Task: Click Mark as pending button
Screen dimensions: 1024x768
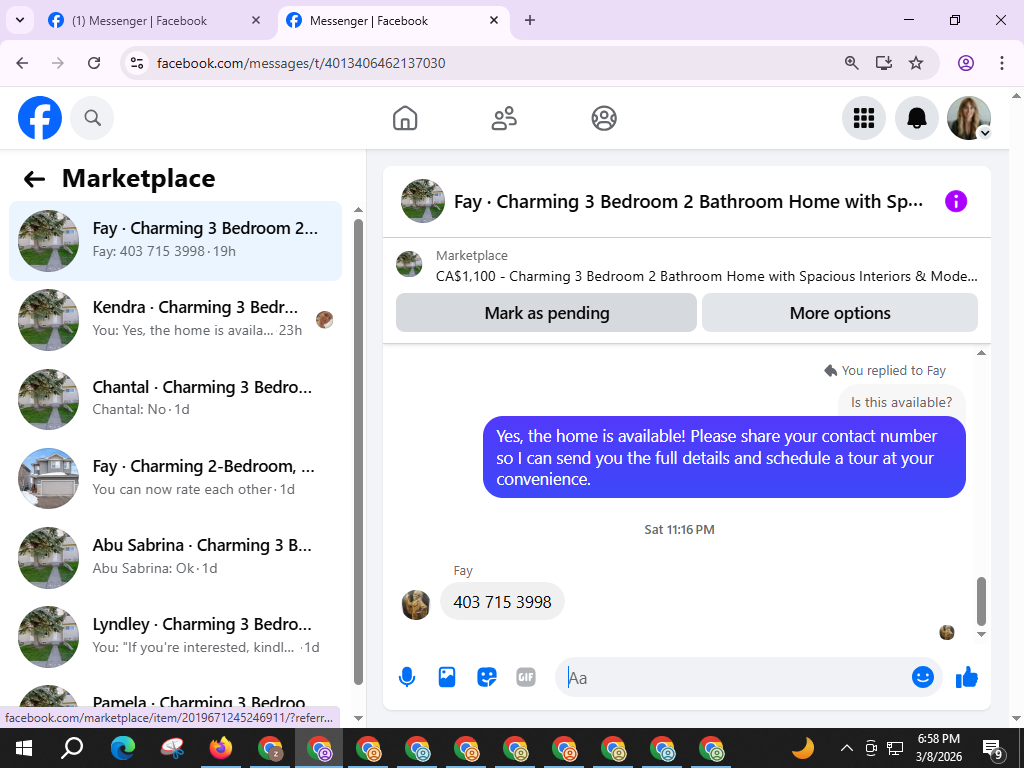Action: (546, 313)
